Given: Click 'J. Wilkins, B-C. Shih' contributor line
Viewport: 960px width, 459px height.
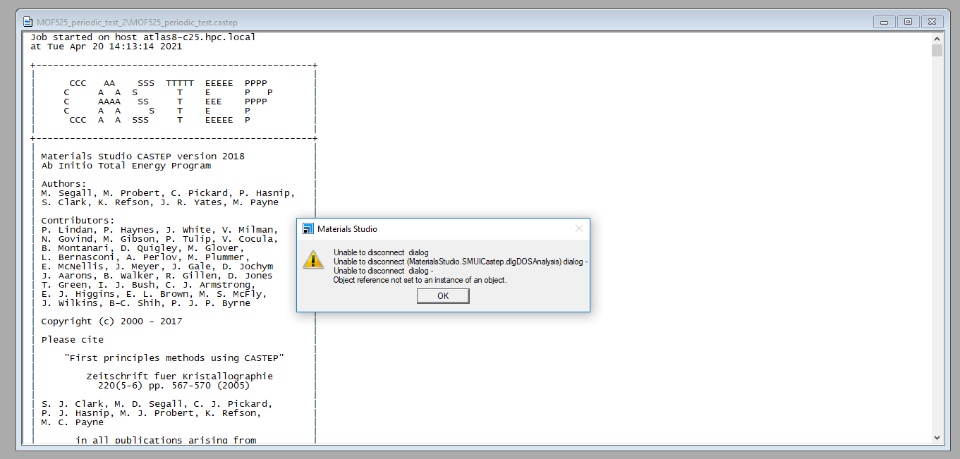Looking at the screenshot, I should (x=146, y=303).
